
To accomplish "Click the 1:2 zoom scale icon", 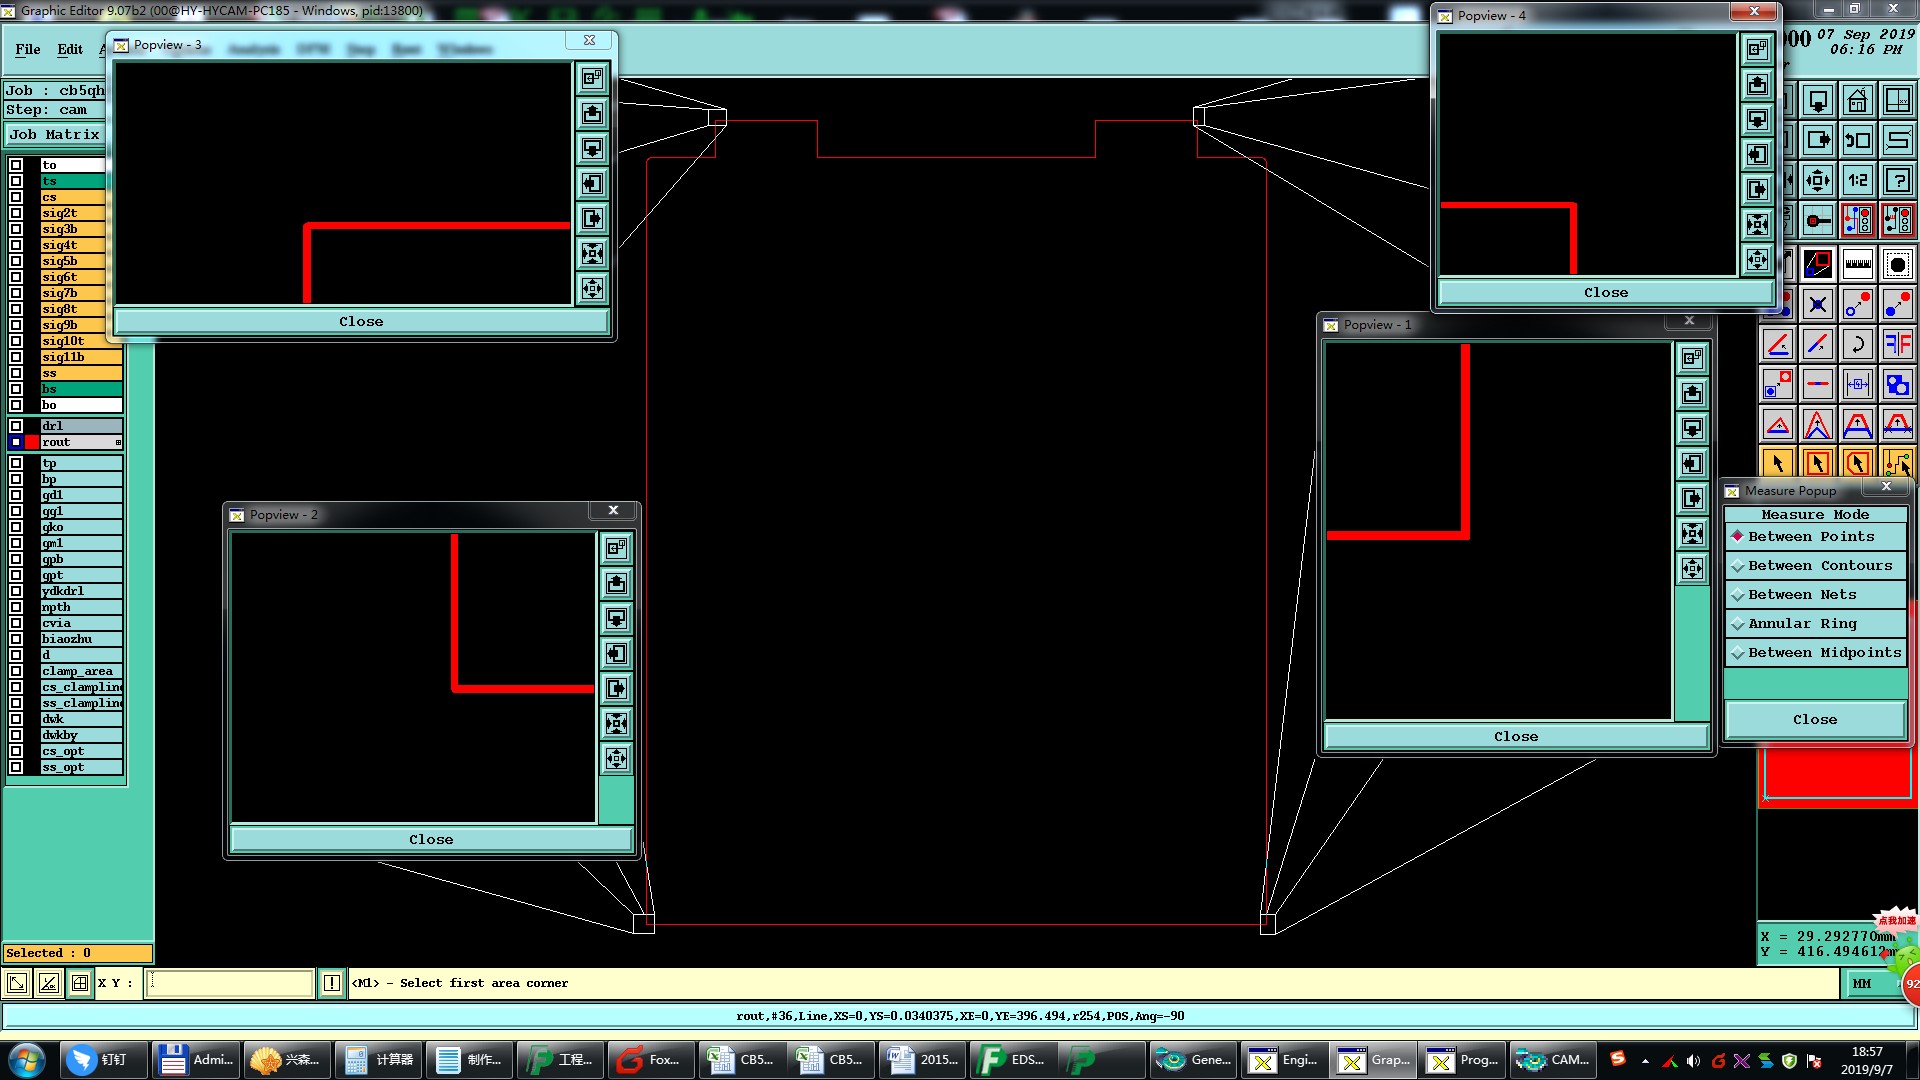I will click(1857, 181).
